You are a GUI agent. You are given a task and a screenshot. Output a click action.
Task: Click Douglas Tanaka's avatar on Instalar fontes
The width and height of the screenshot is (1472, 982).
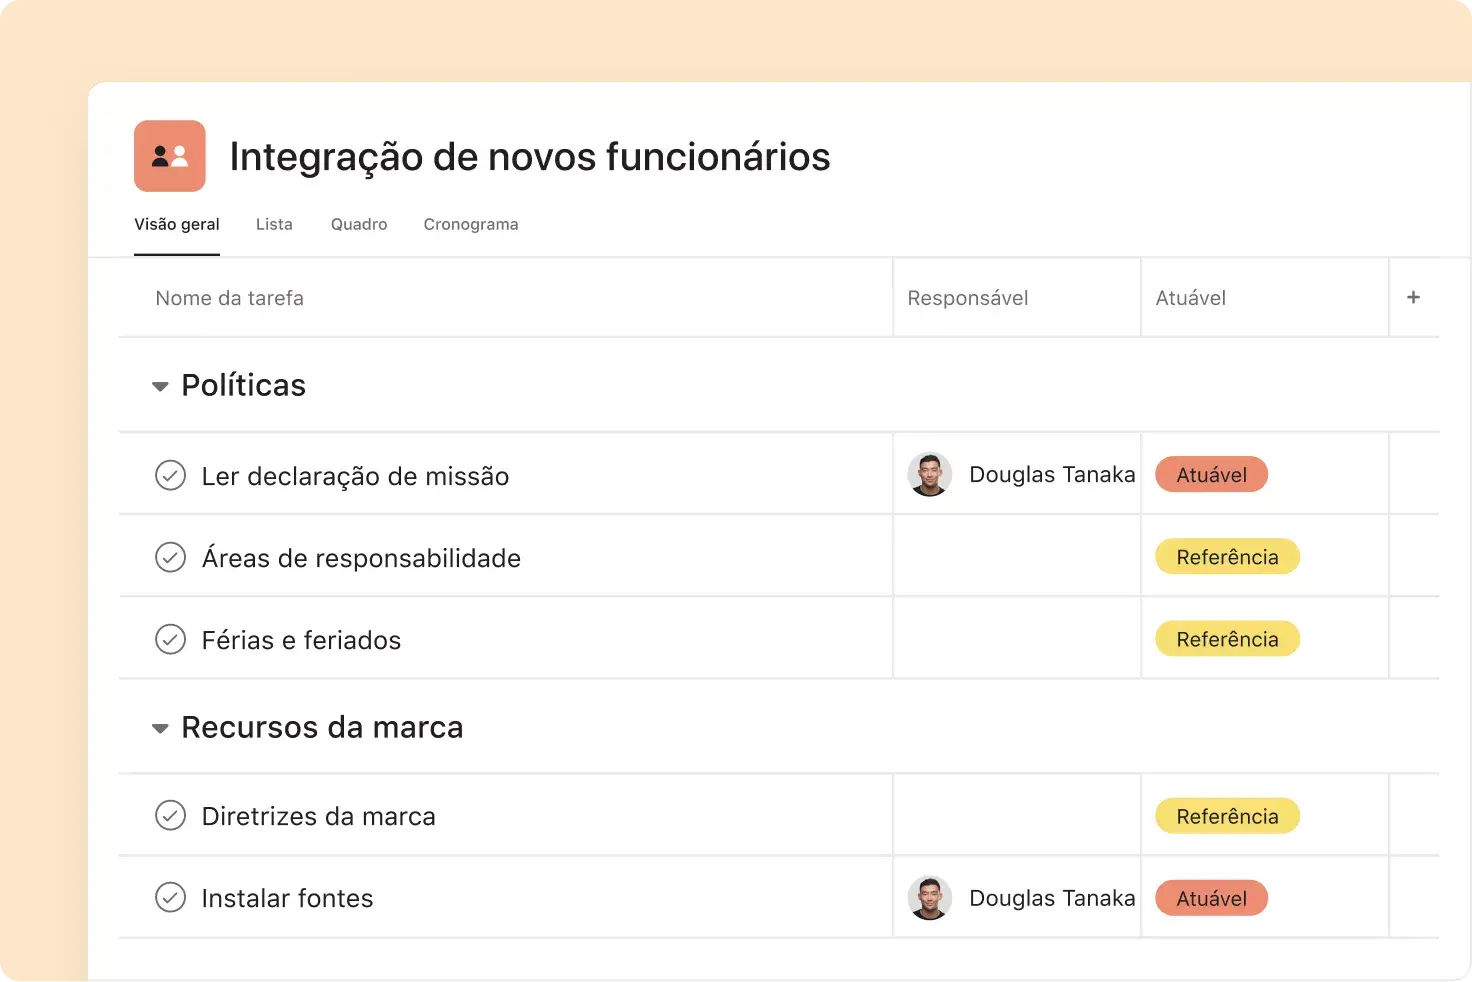tap(930, 897)
